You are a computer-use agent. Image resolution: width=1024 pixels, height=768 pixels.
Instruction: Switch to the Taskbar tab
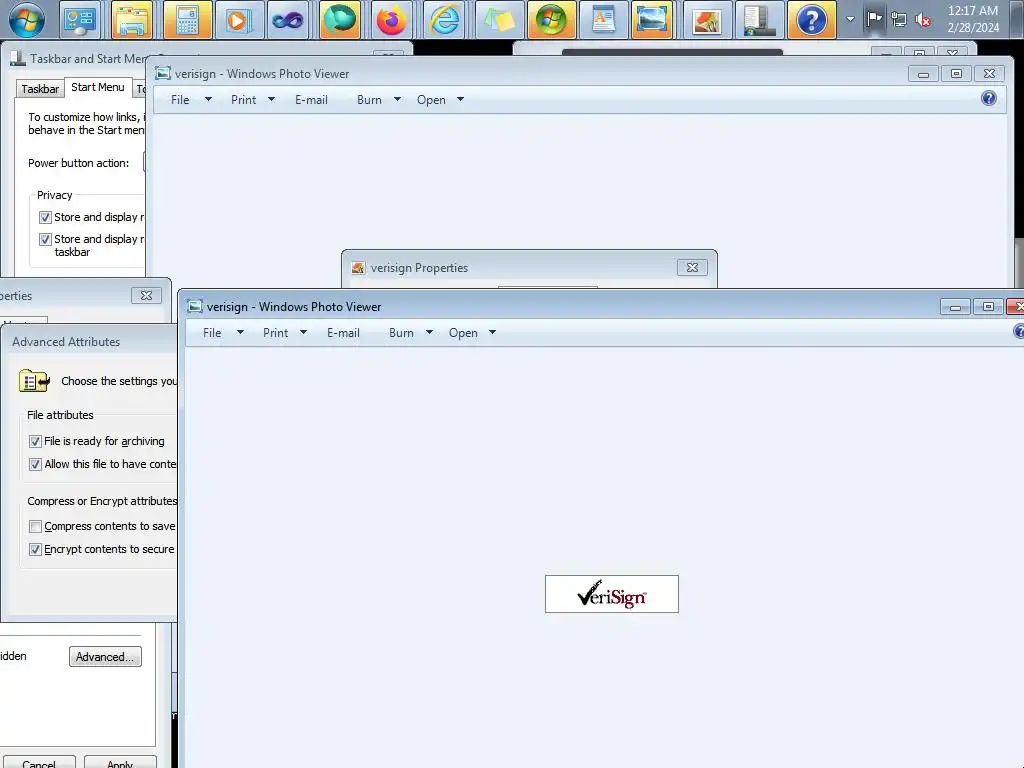click(x=40, y=89)
